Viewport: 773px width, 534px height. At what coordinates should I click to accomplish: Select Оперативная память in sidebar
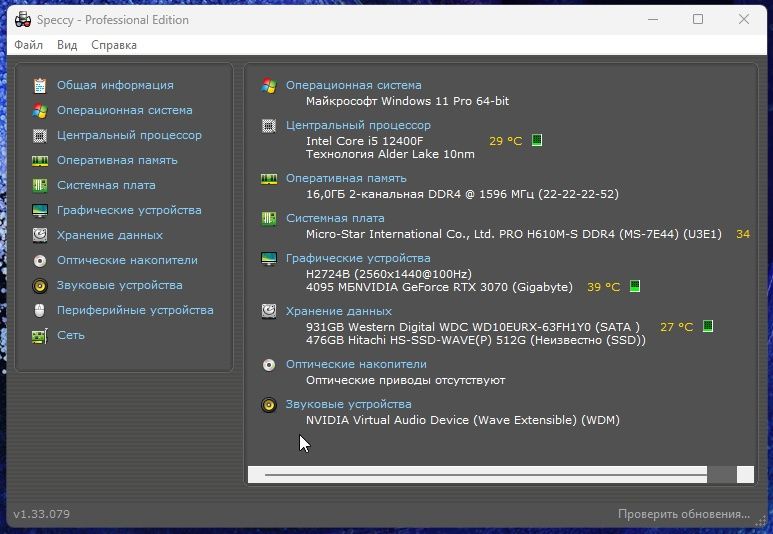[117, 160]
